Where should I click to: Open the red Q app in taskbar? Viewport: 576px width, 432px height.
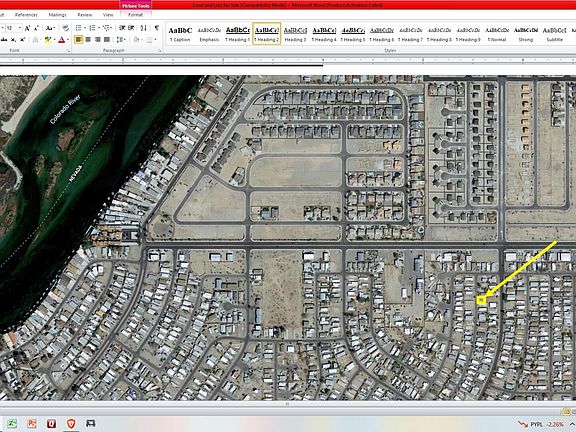[52, 423]
